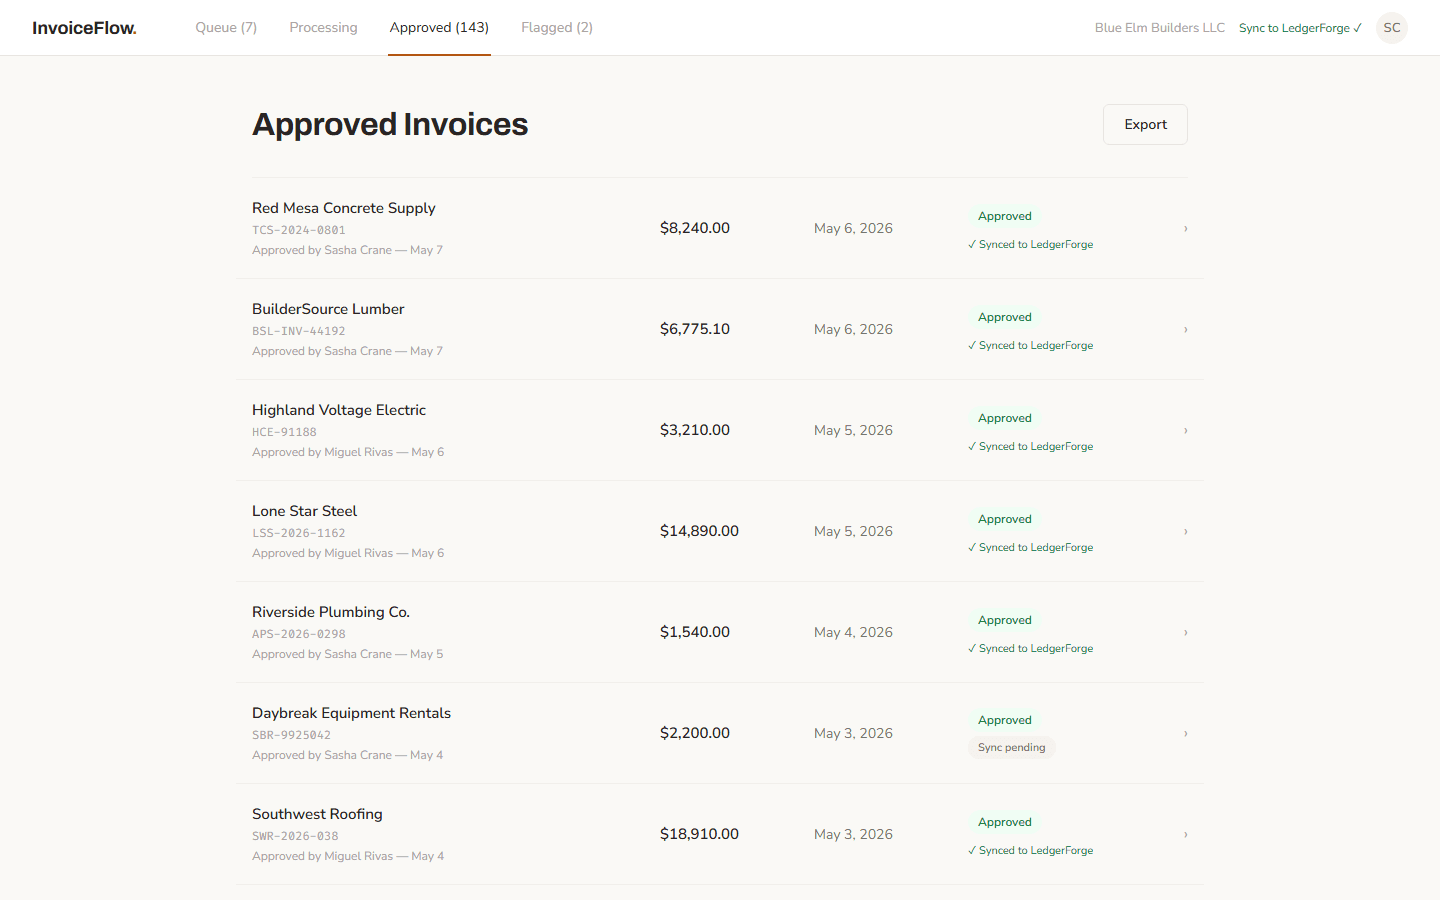
Task: Select the Approved (143) tab
Action: pos(439,28)
